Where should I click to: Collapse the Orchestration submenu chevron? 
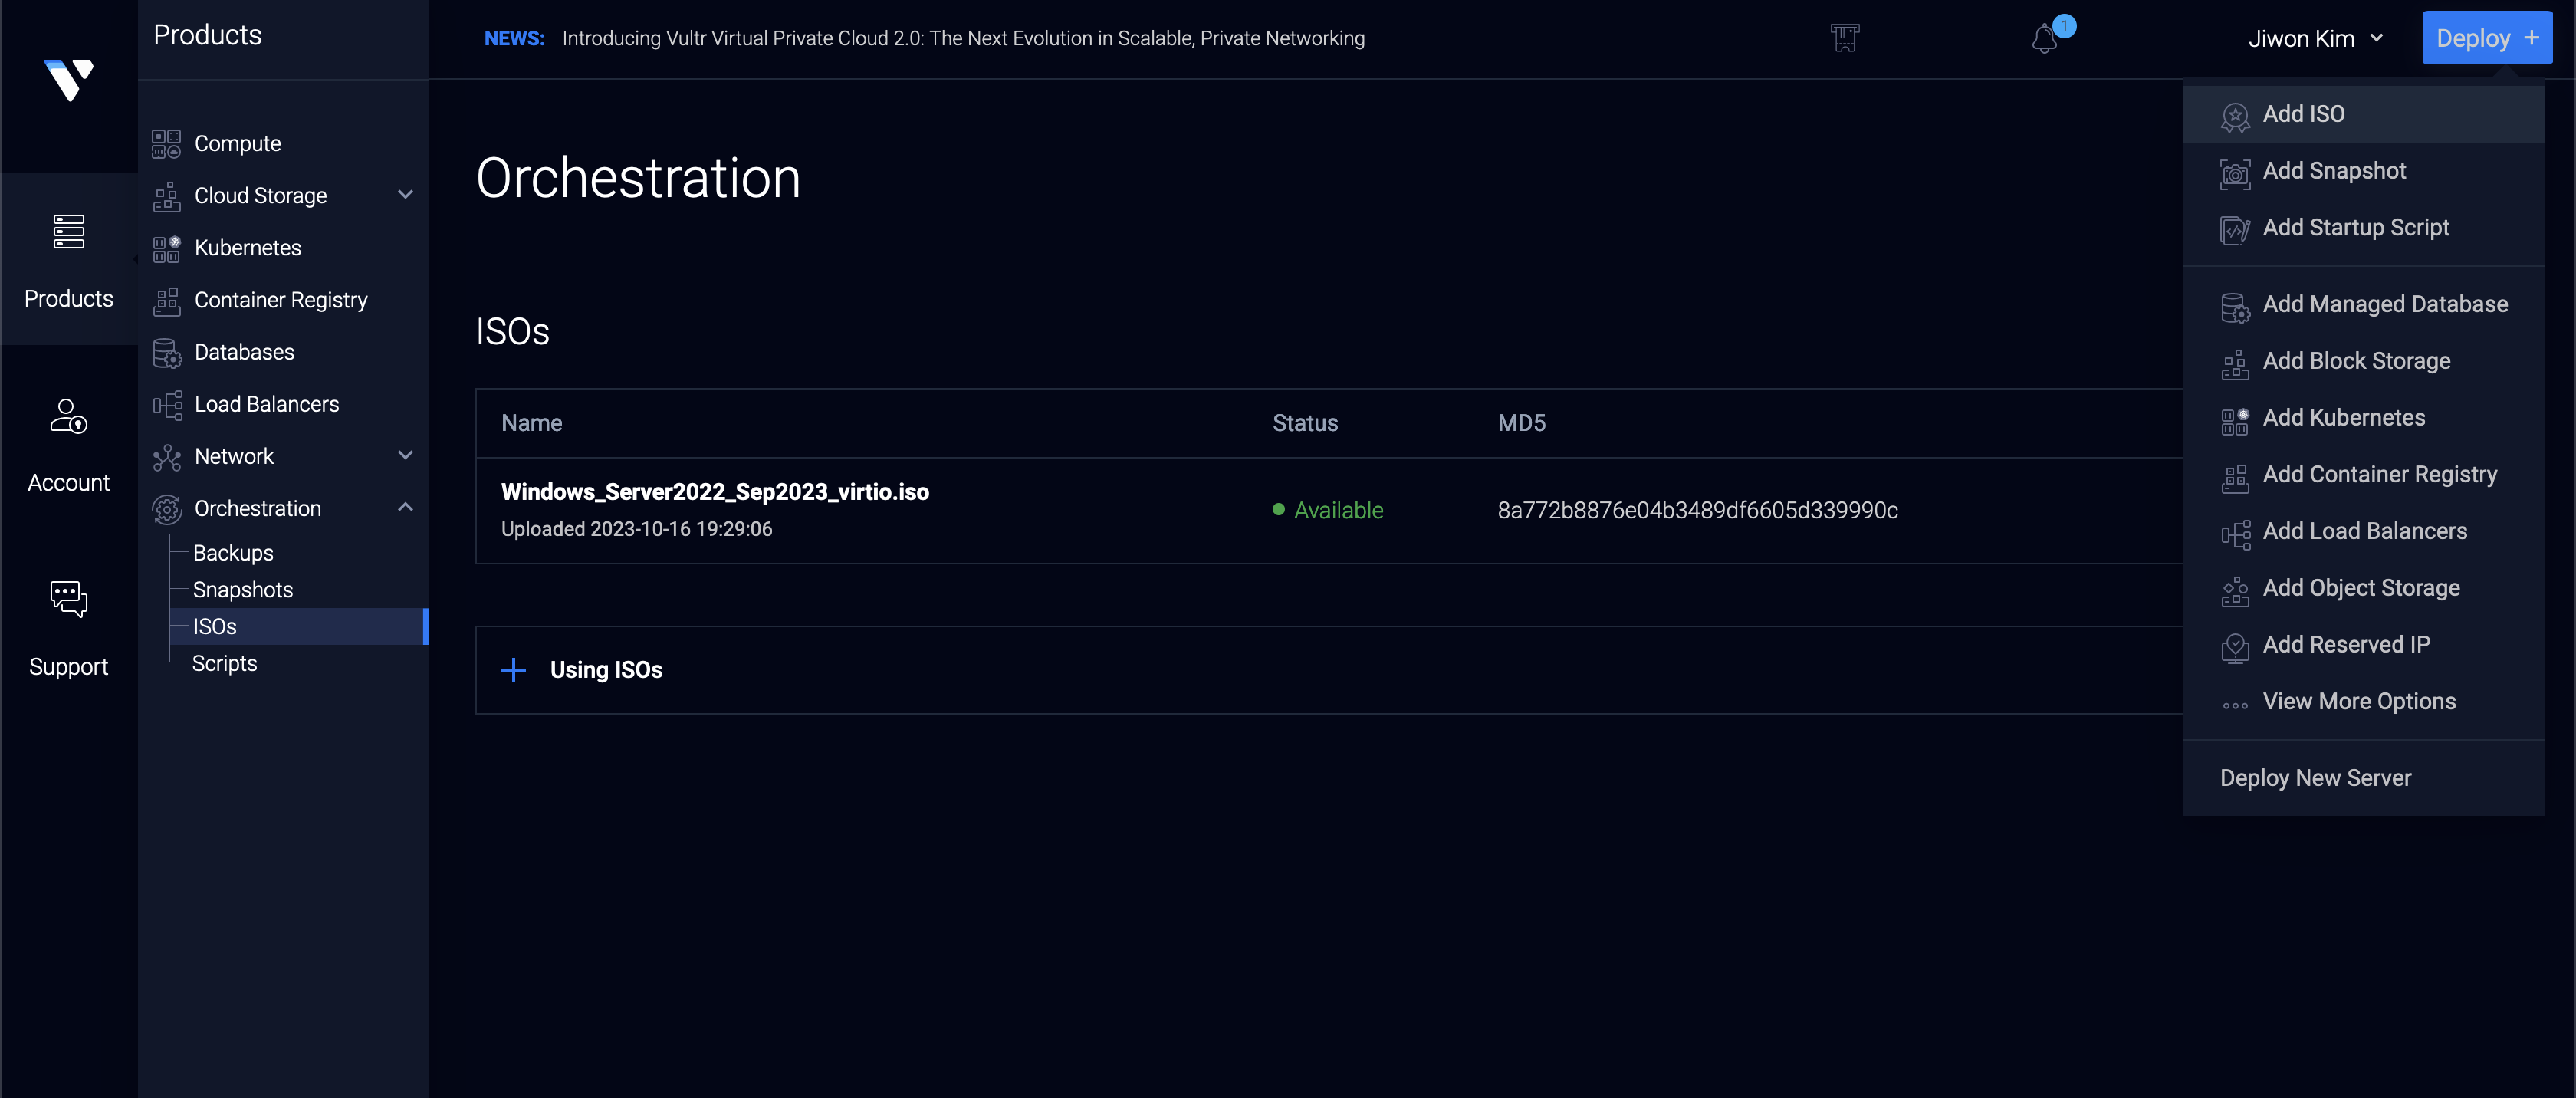(x=405, y=508)
